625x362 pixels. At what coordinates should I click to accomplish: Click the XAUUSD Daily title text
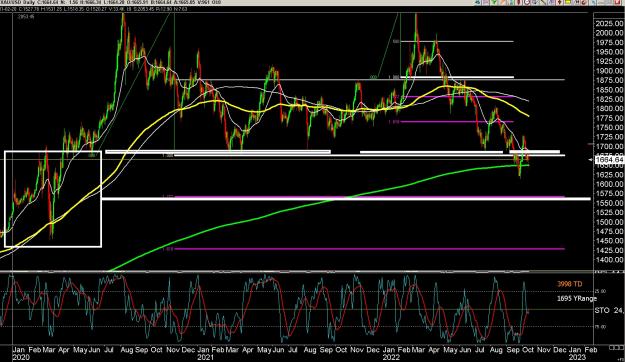pyautogui.click(x=17, y=3)
